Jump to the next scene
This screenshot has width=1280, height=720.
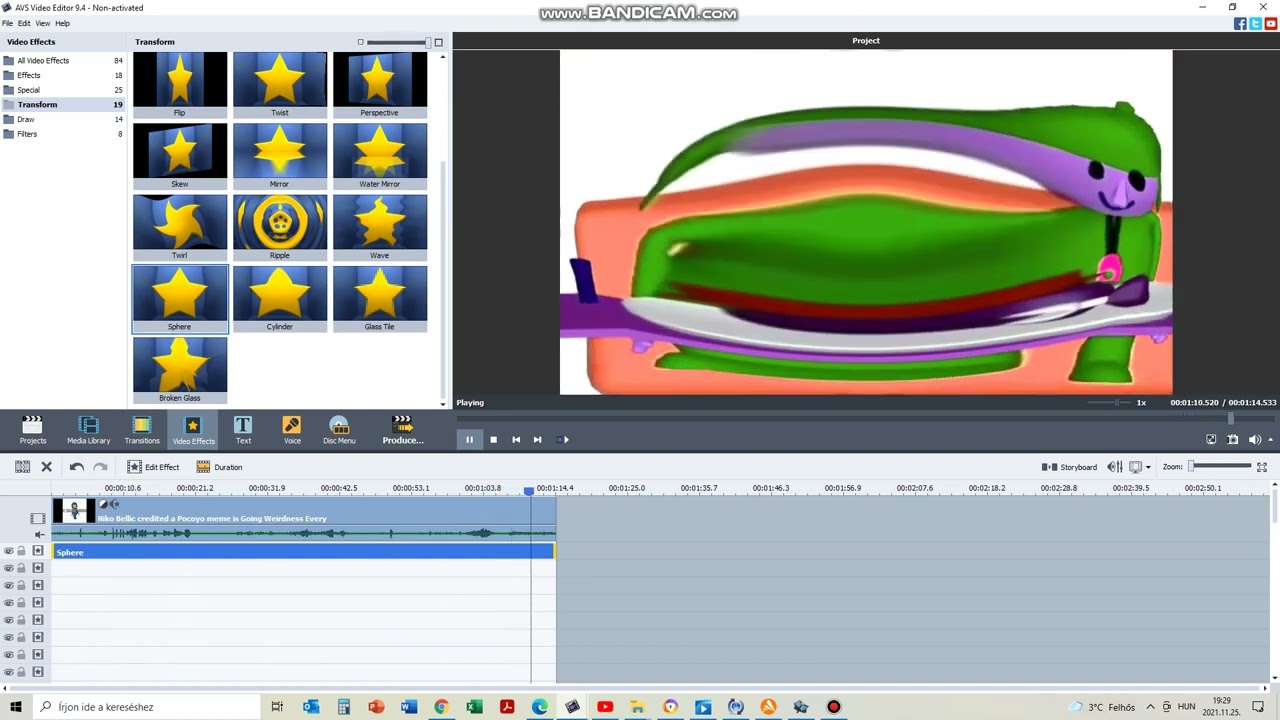(x=563, y=439)
